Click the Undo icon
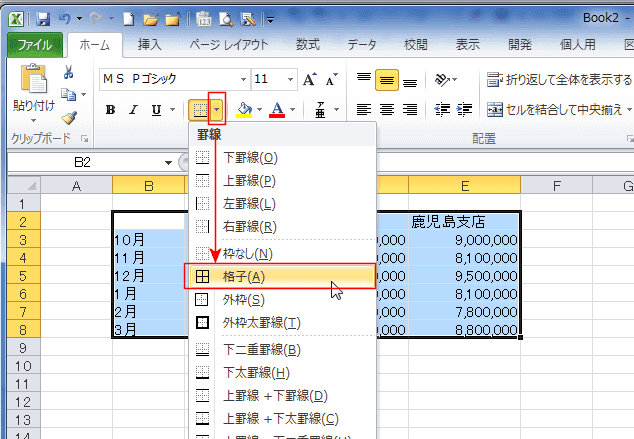 click(x=65, y=19)
